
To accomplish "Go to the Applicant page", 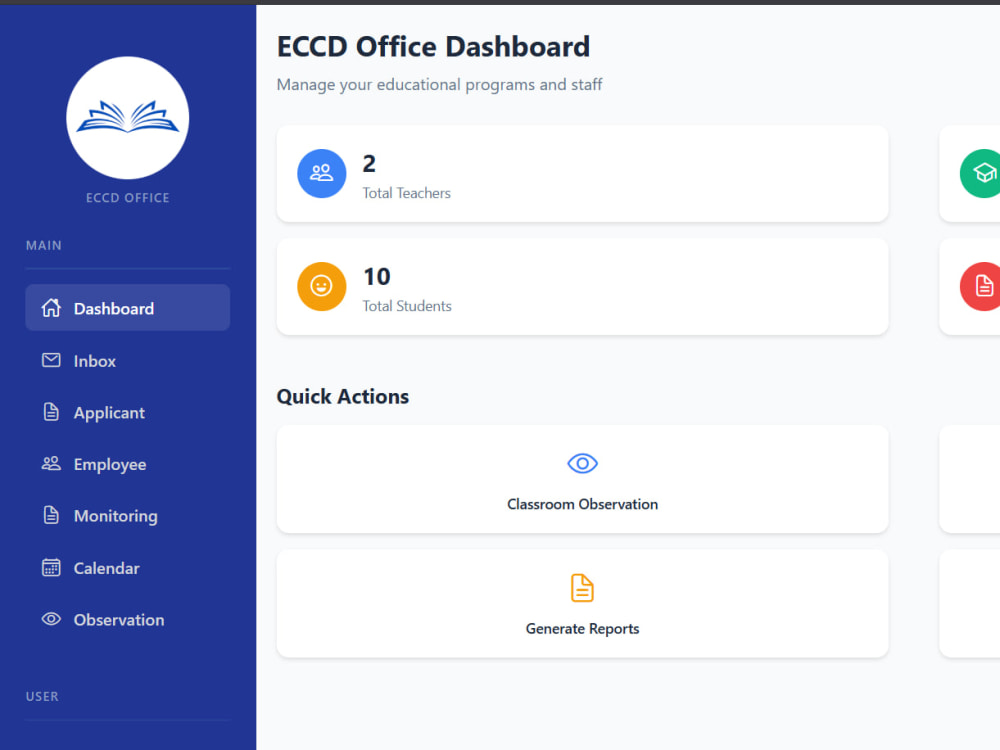I will coord(128,412).
